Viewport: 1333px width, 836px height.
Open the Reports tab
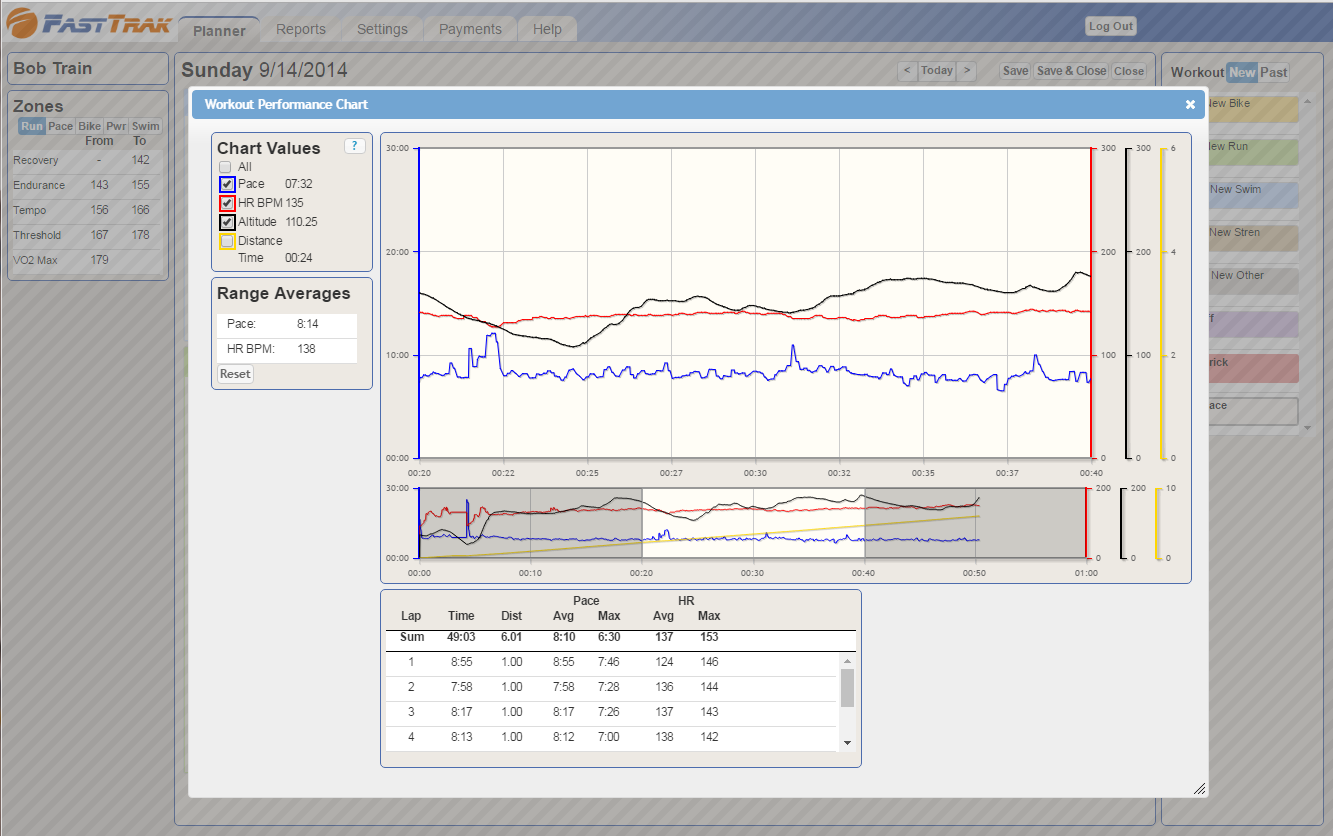tap(301, 29)
